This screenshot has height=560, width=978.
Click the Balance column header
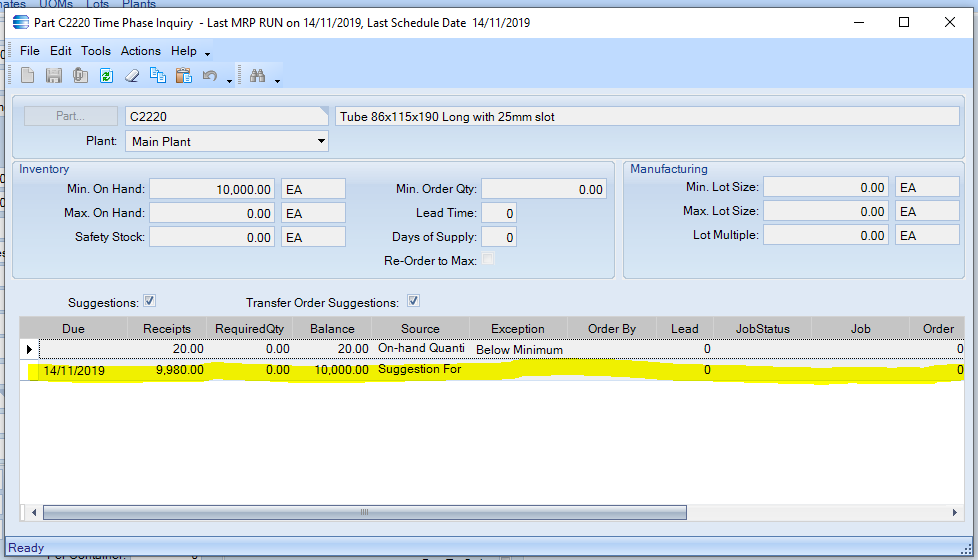click(332, 329)
